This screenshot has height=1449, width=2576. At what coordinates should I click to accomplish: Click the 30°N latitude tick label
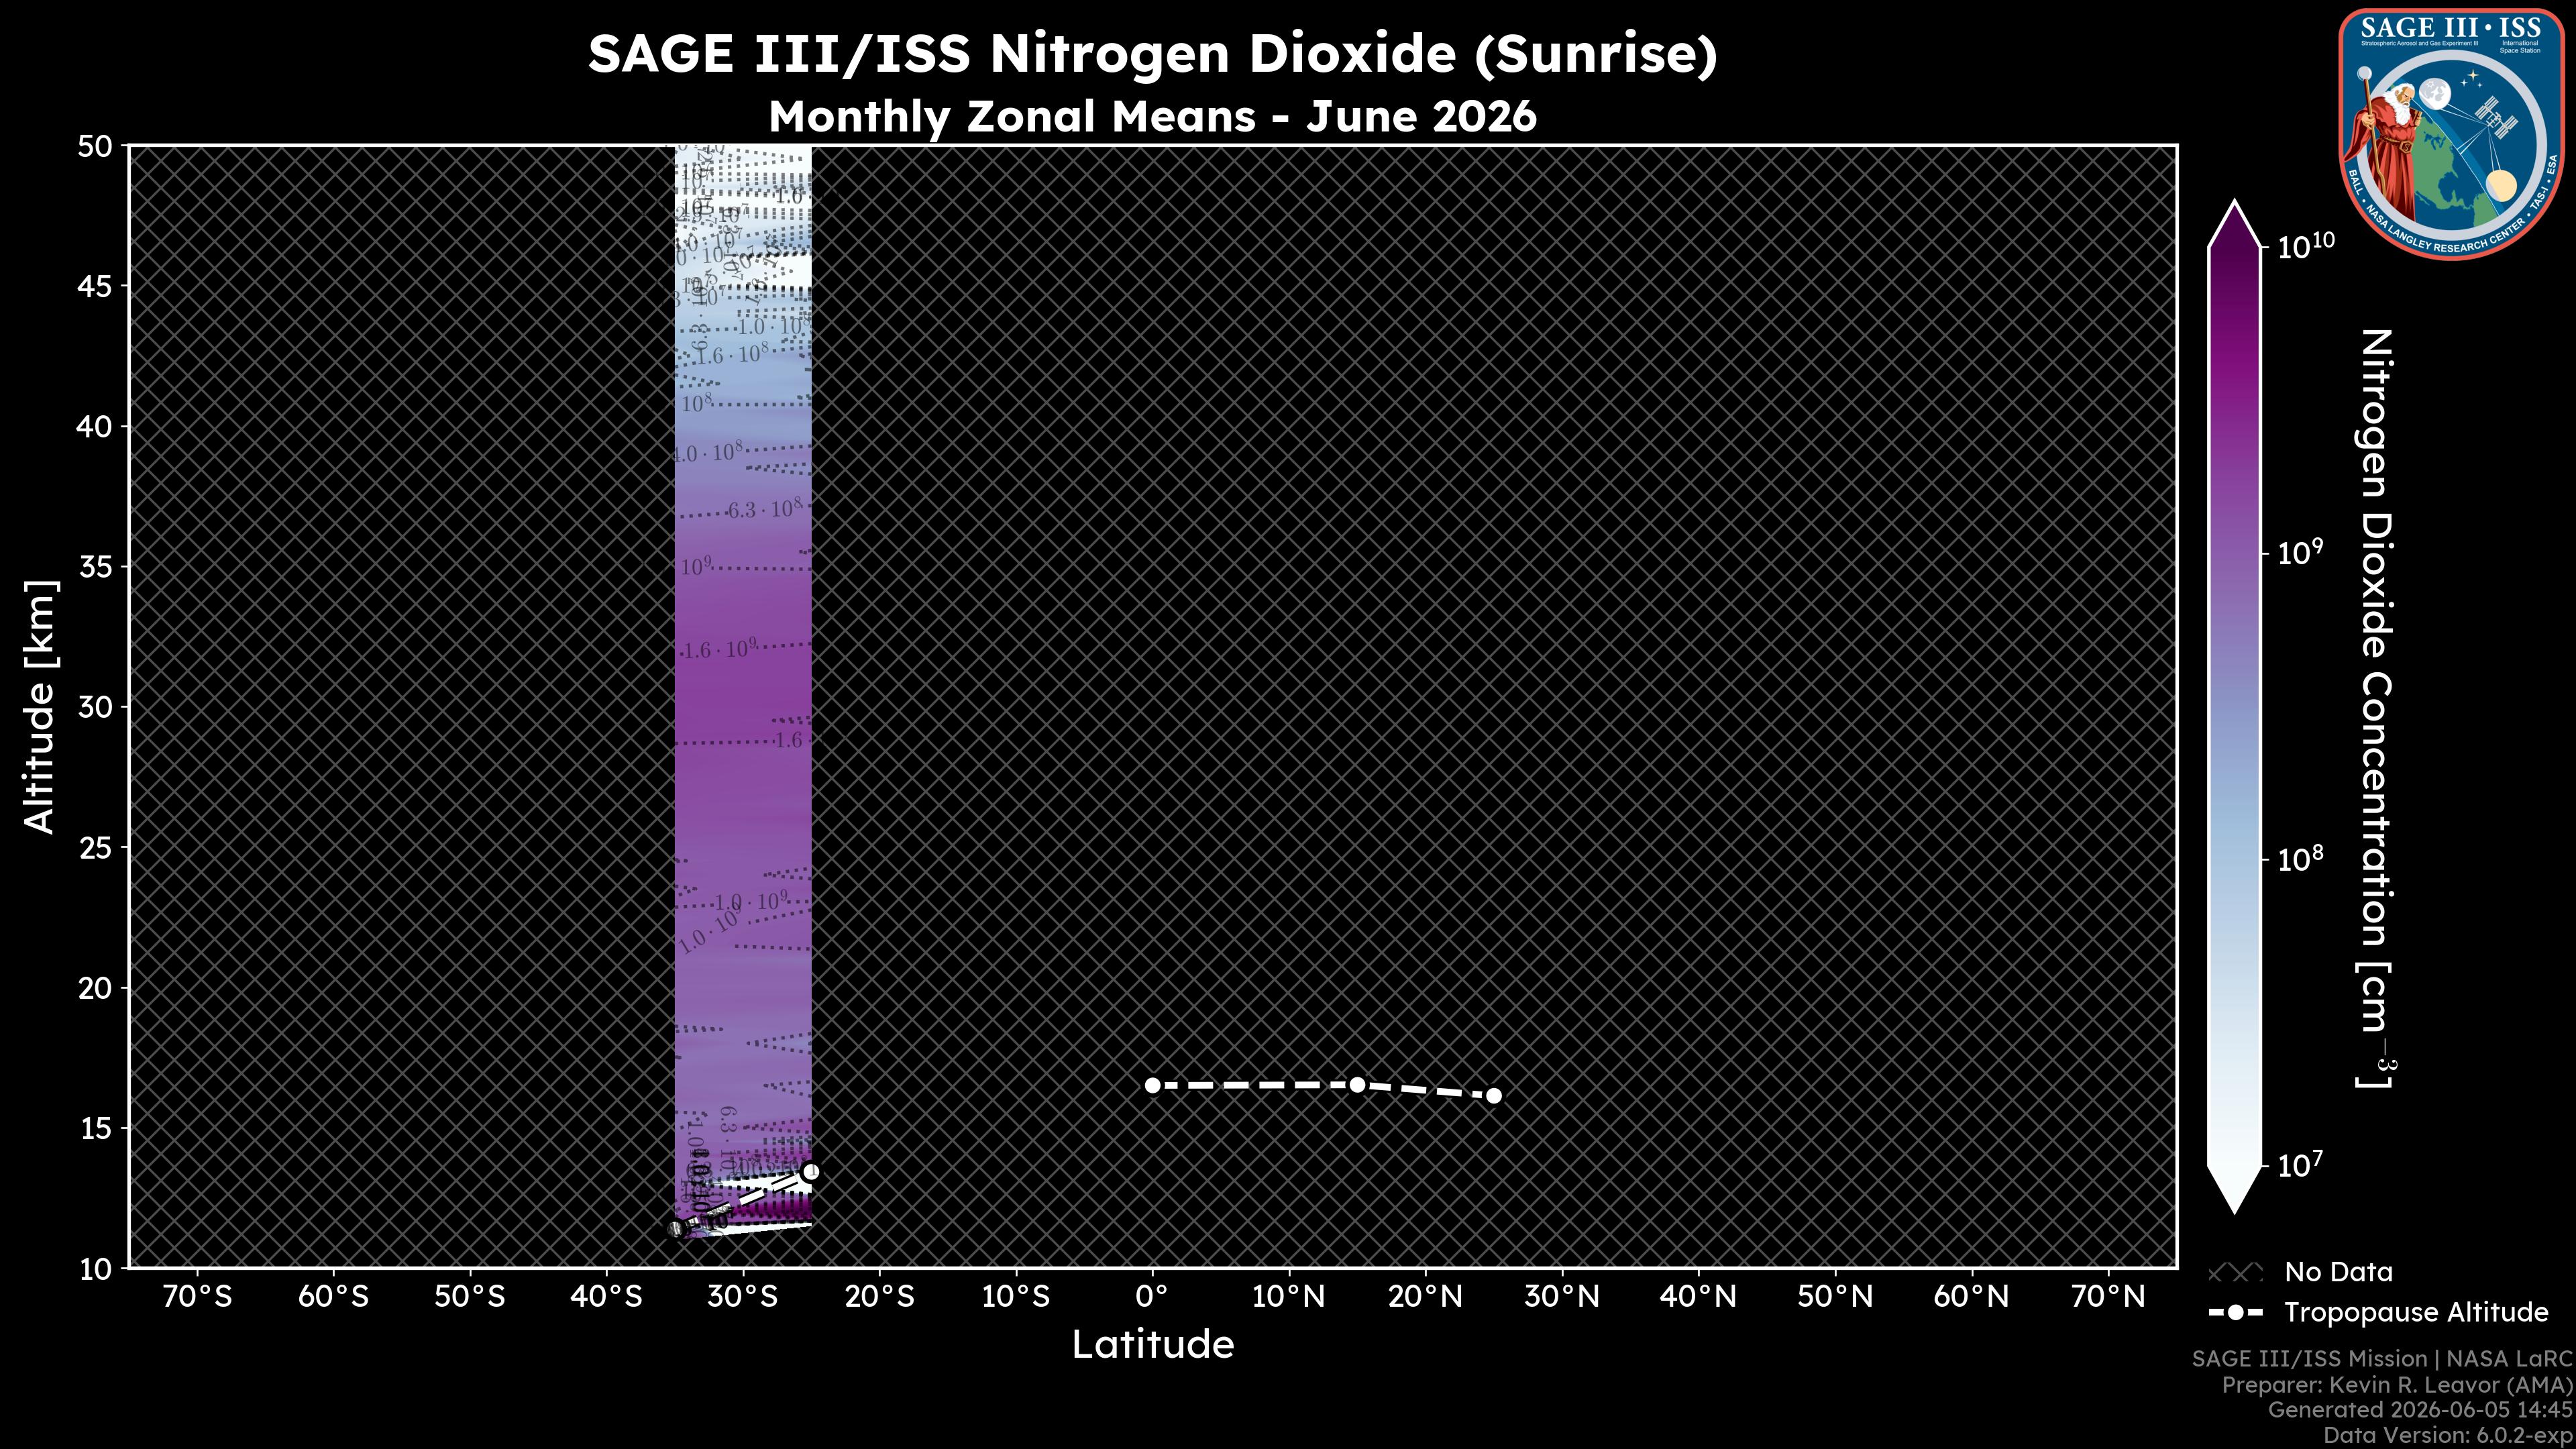(x=1562, y=1297)
